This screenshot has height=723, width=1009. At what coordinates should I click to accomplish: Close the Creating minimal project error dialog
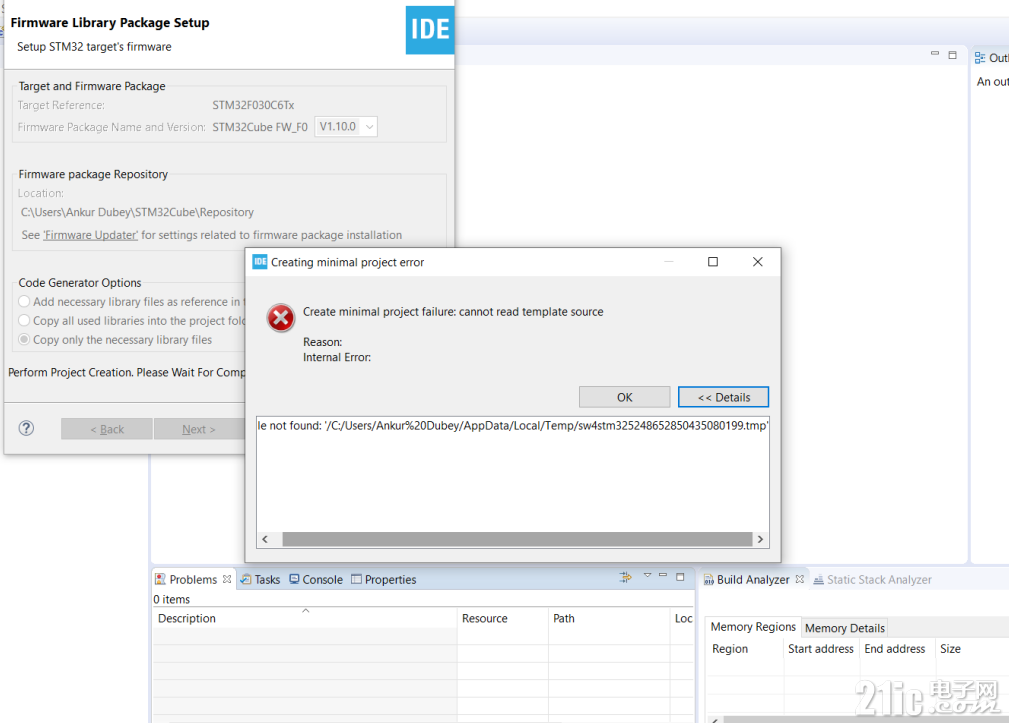tap(757, 262)
